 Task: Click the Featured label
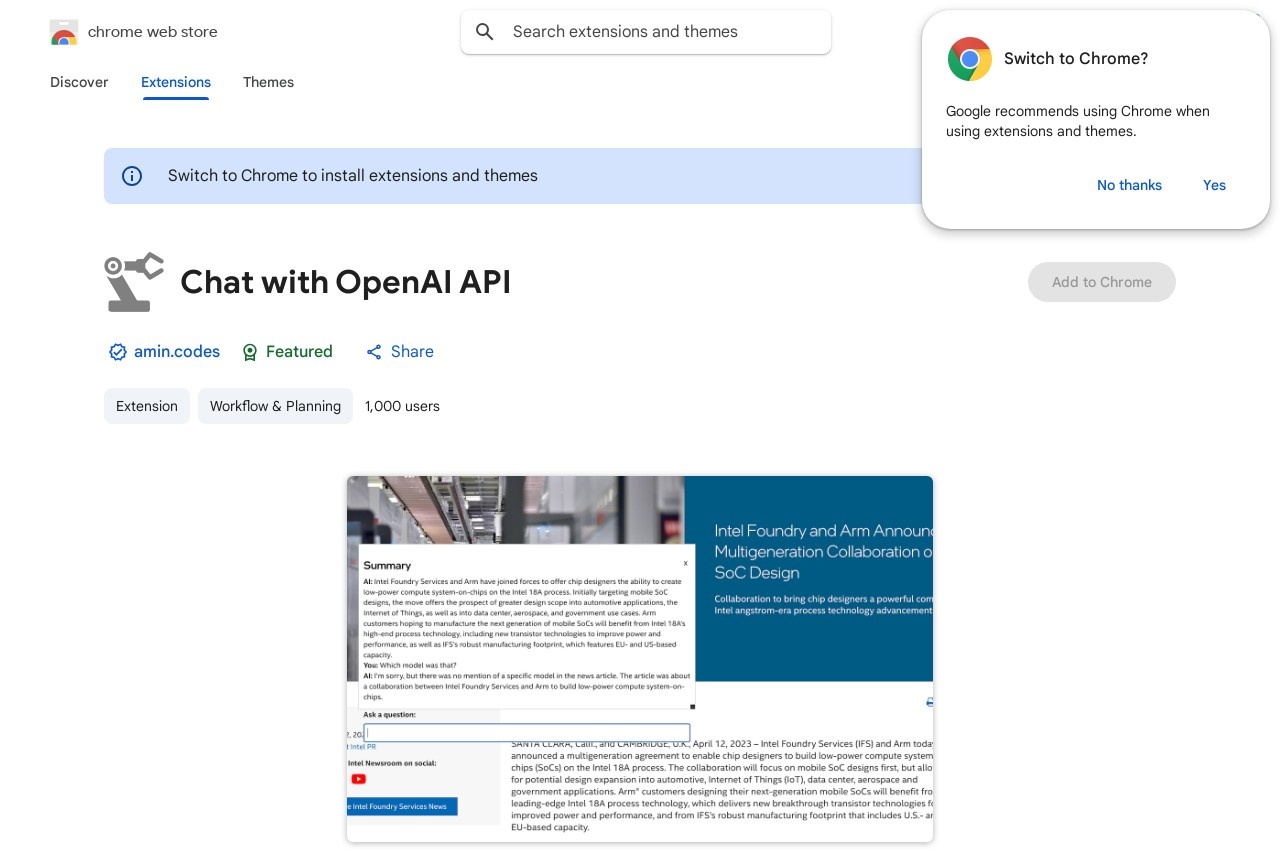pyautogui.click(x=299, y=352)
